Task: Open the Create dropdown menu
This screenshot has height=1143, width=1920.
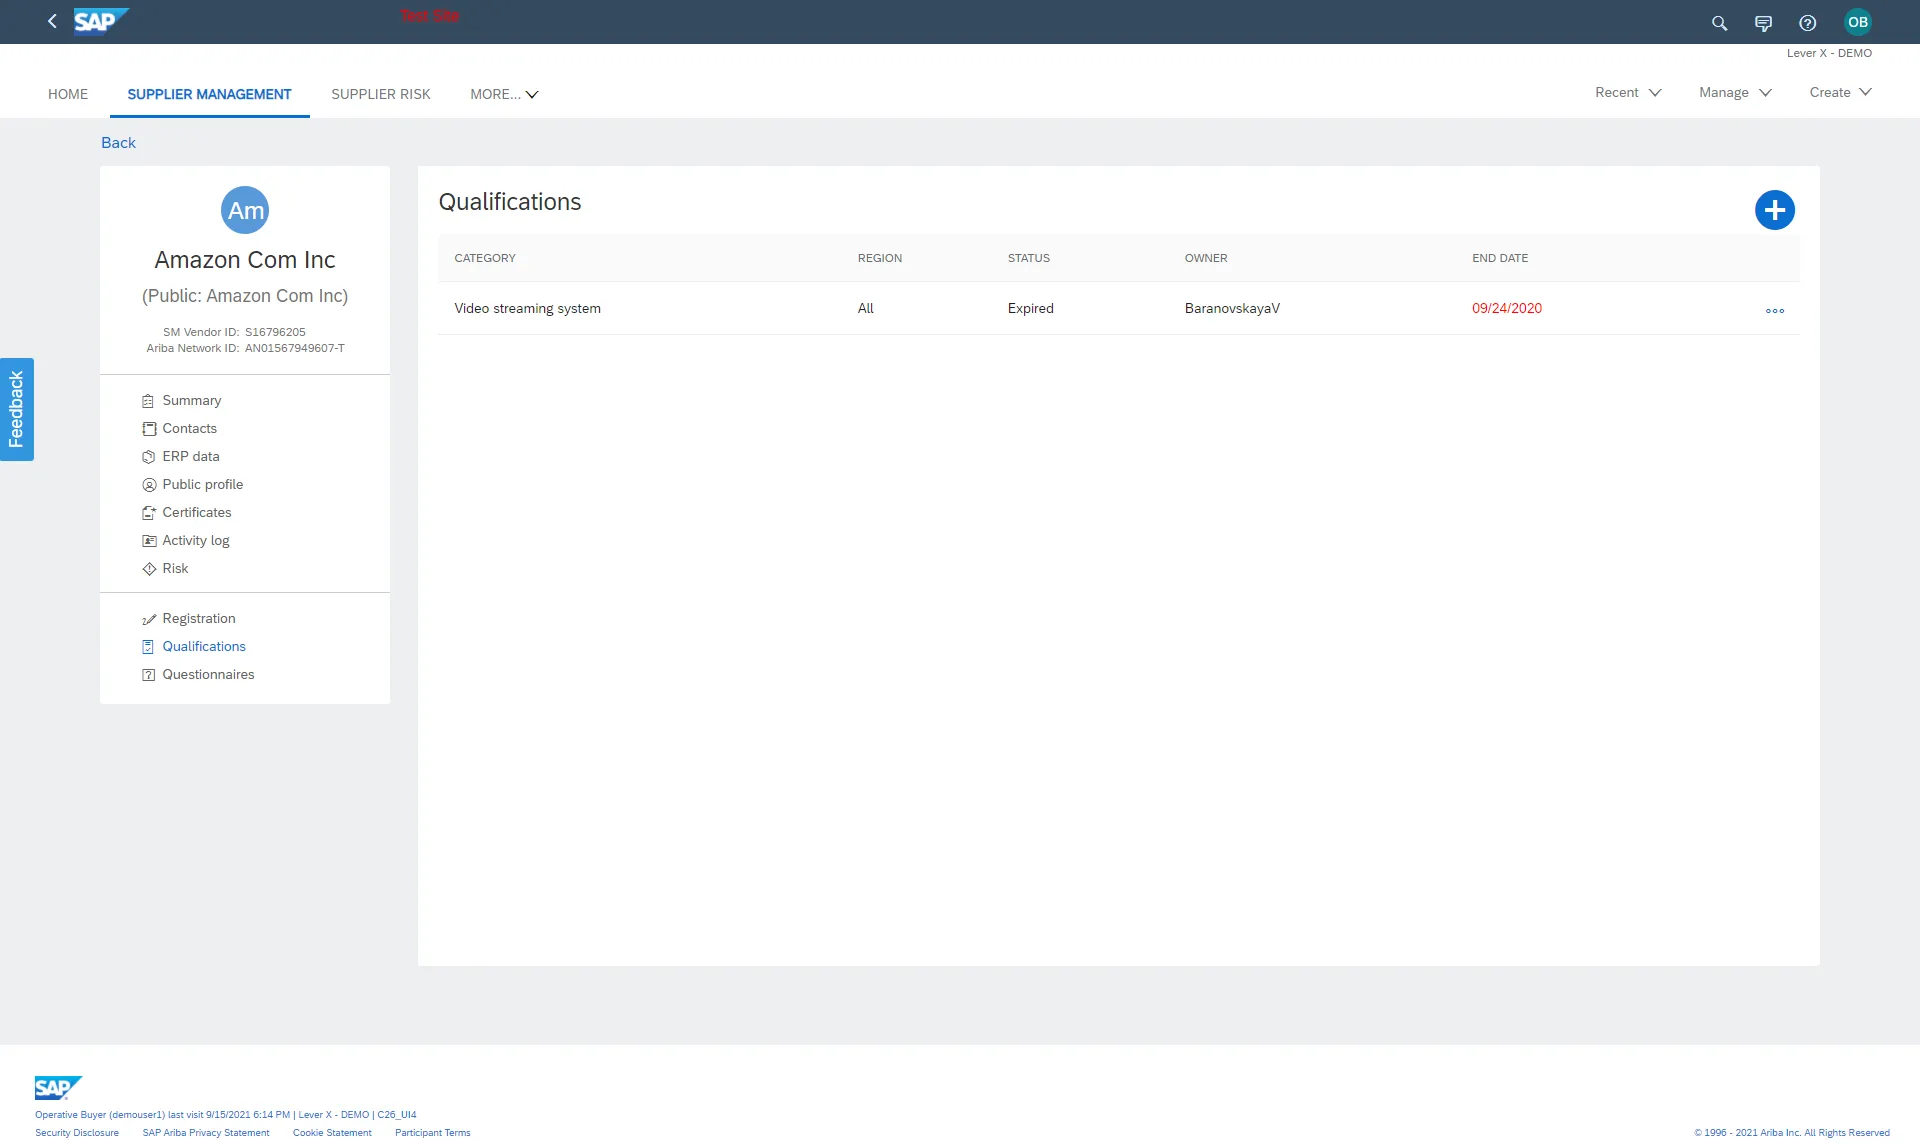Action: [x=1841, y=91]
